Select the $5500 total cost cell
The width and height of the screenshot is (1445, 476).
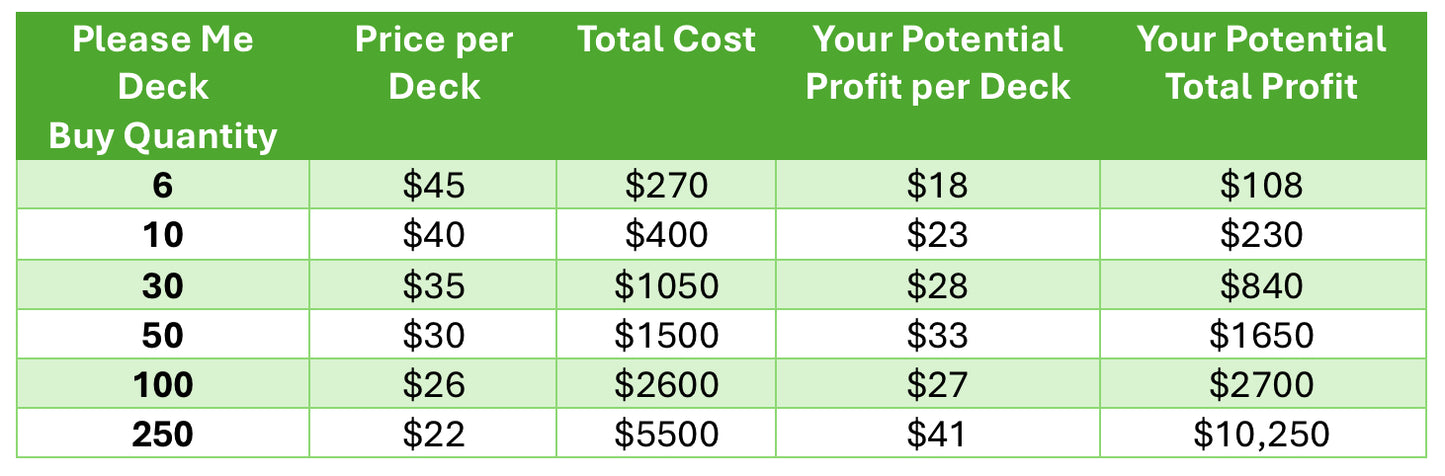666,433
